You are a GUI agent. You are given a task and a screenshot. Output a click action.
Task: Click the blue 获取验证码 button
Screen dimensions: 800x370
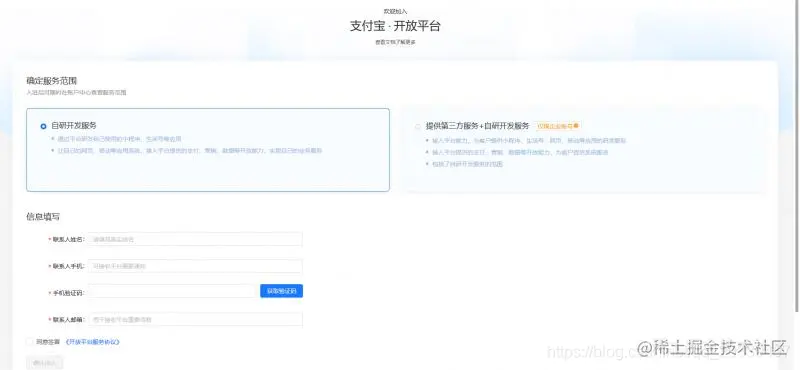(282, 291)
